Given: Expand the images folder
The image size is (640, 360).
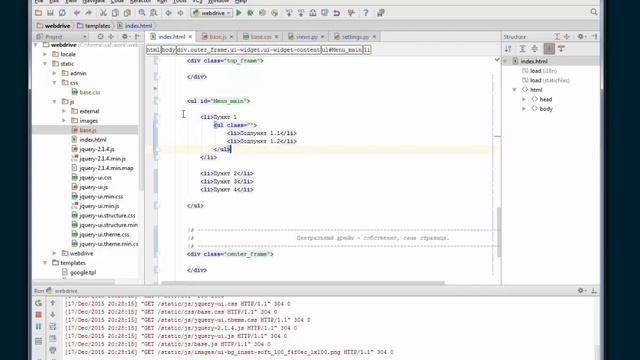Looking at the screenshot, I should [x=64, y=121].
